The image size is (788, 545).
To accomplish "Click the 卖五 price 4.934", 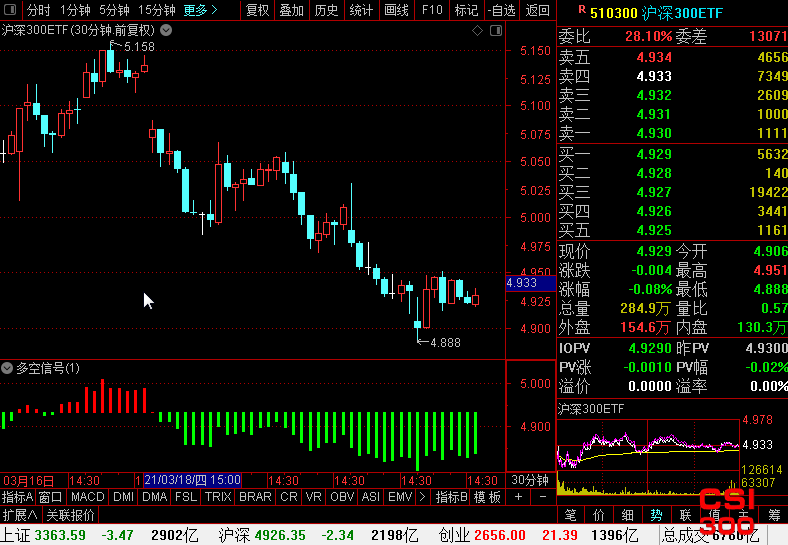I will tap(654, 57).
